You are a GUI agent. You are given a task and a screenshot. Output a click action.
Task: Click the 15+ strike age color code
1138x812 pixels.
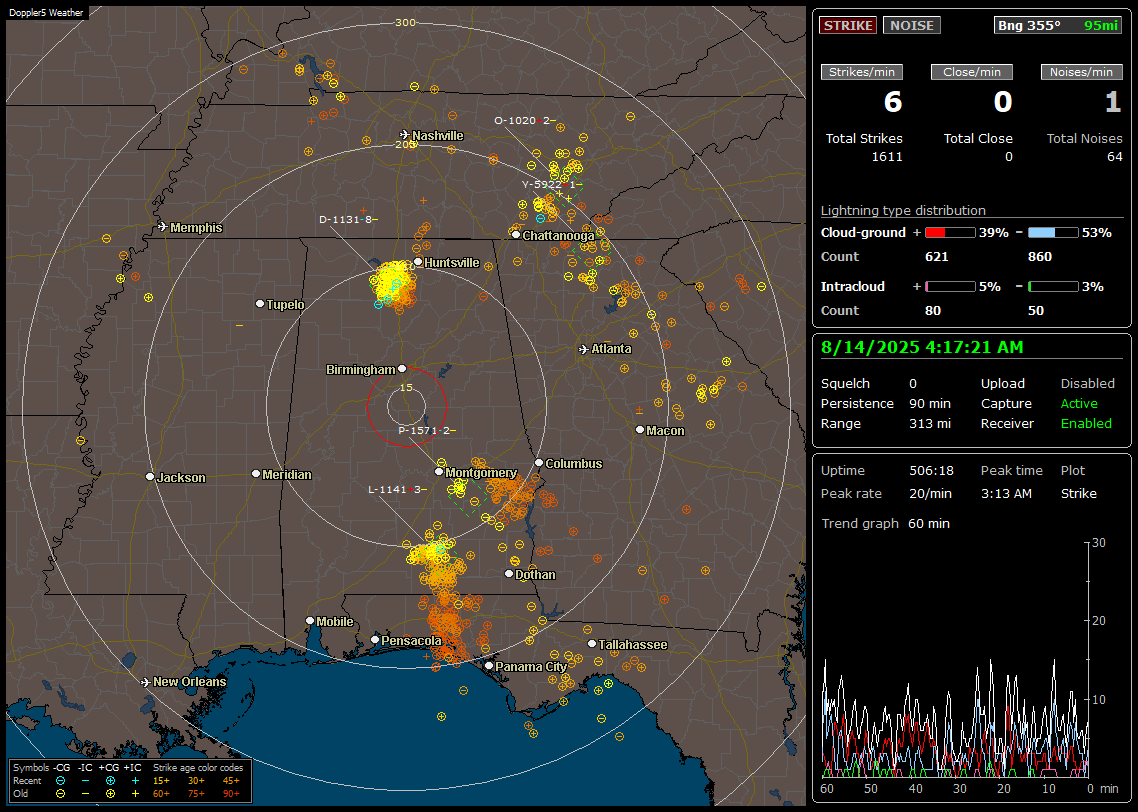click(x=161, y=781)
